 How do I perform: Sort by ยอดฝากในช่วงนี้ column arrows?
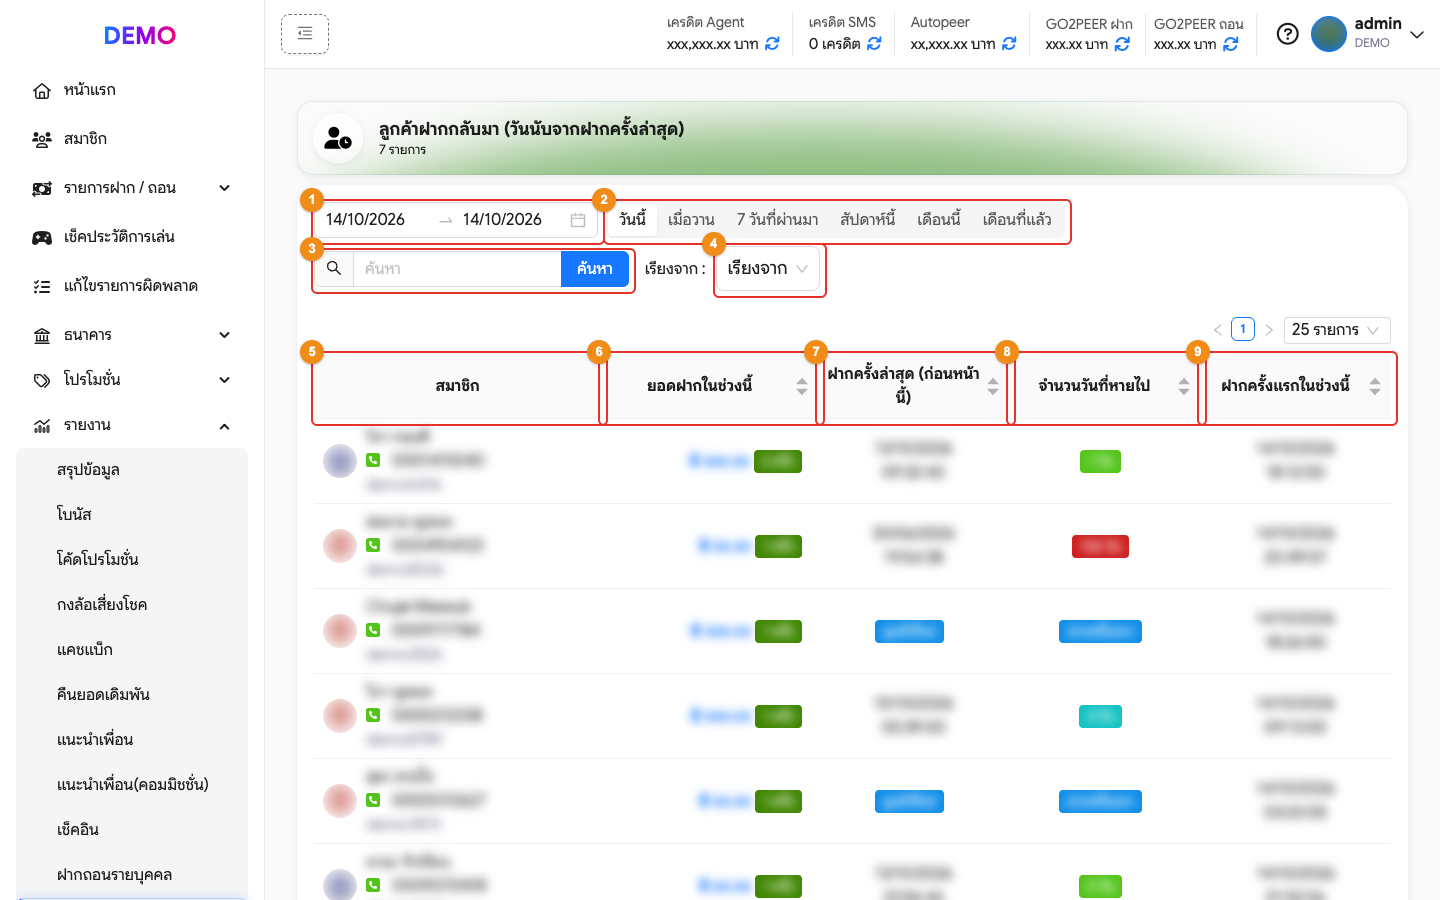802,386
